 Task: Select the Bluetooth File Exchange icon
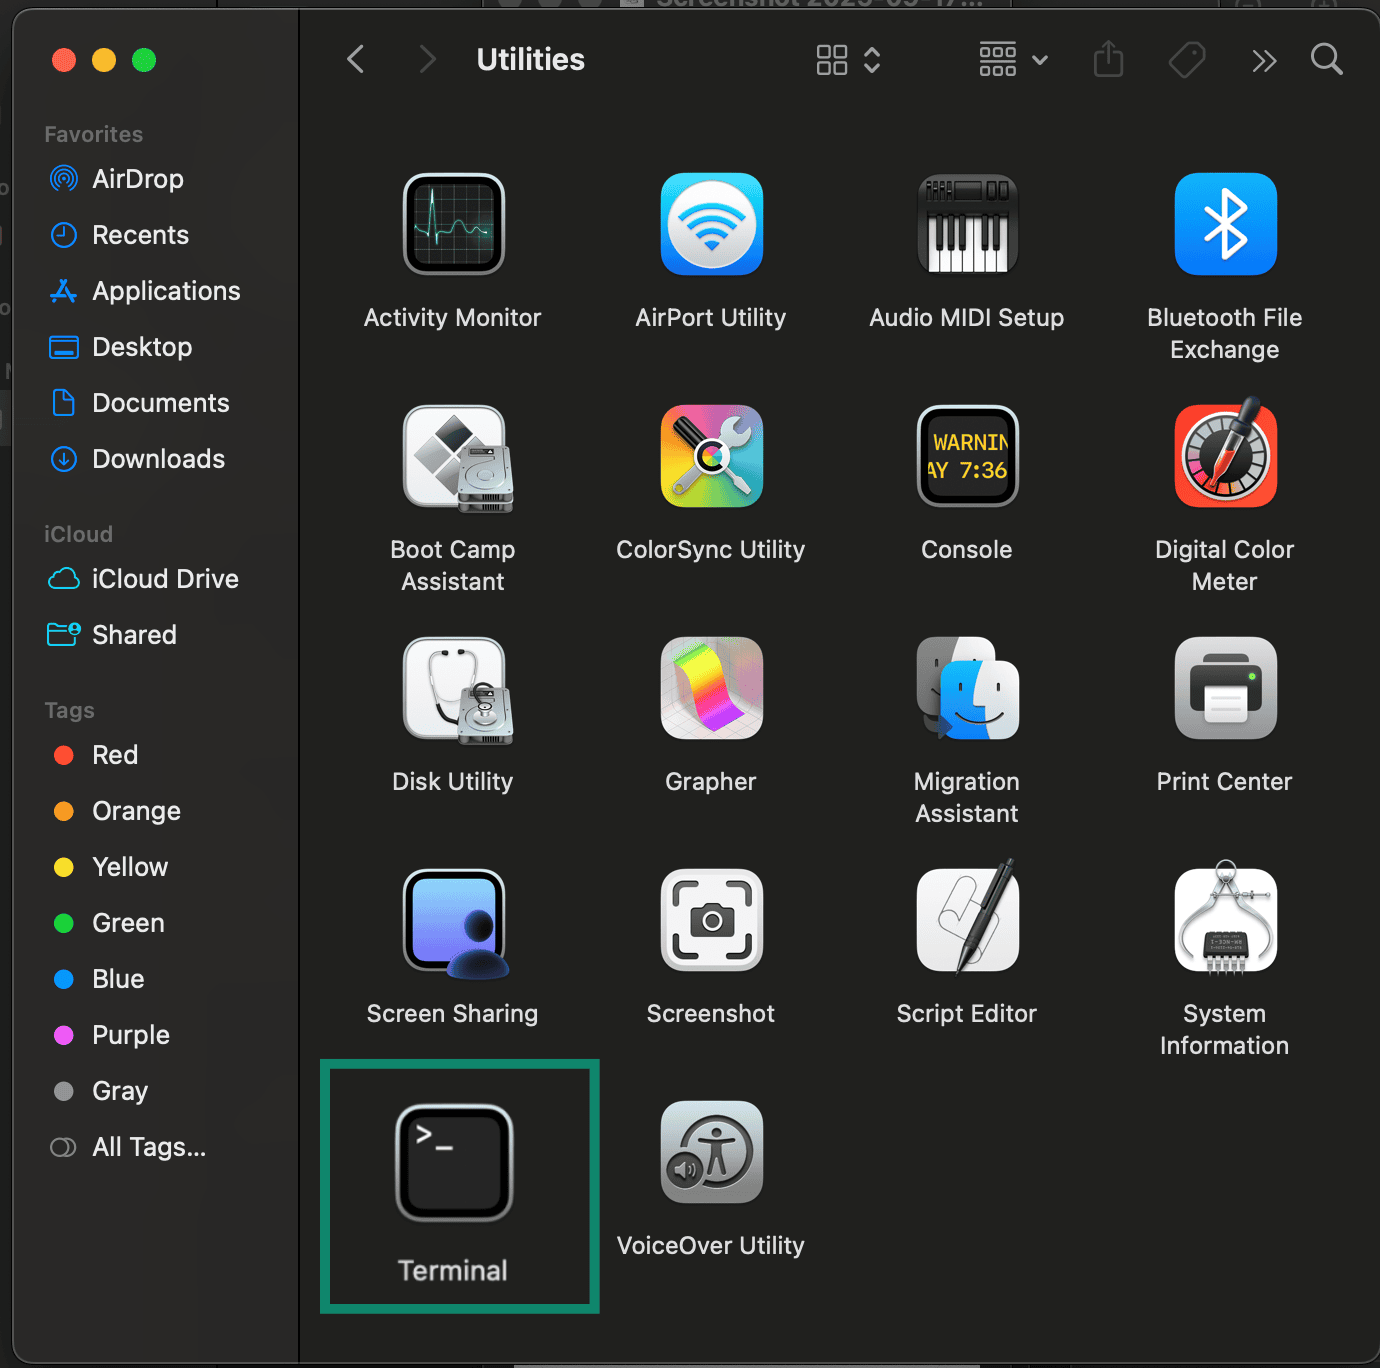point(1226,224)
